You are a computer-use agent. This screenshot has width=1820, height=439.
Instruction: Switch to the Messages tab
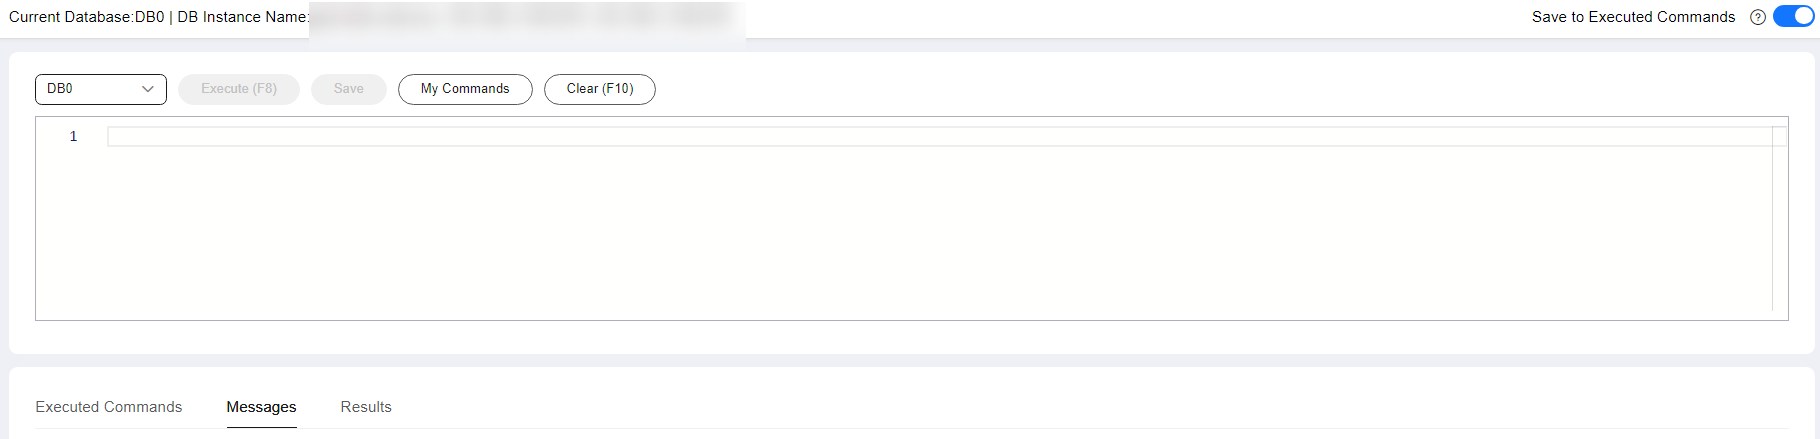click(x=262, y=407)
